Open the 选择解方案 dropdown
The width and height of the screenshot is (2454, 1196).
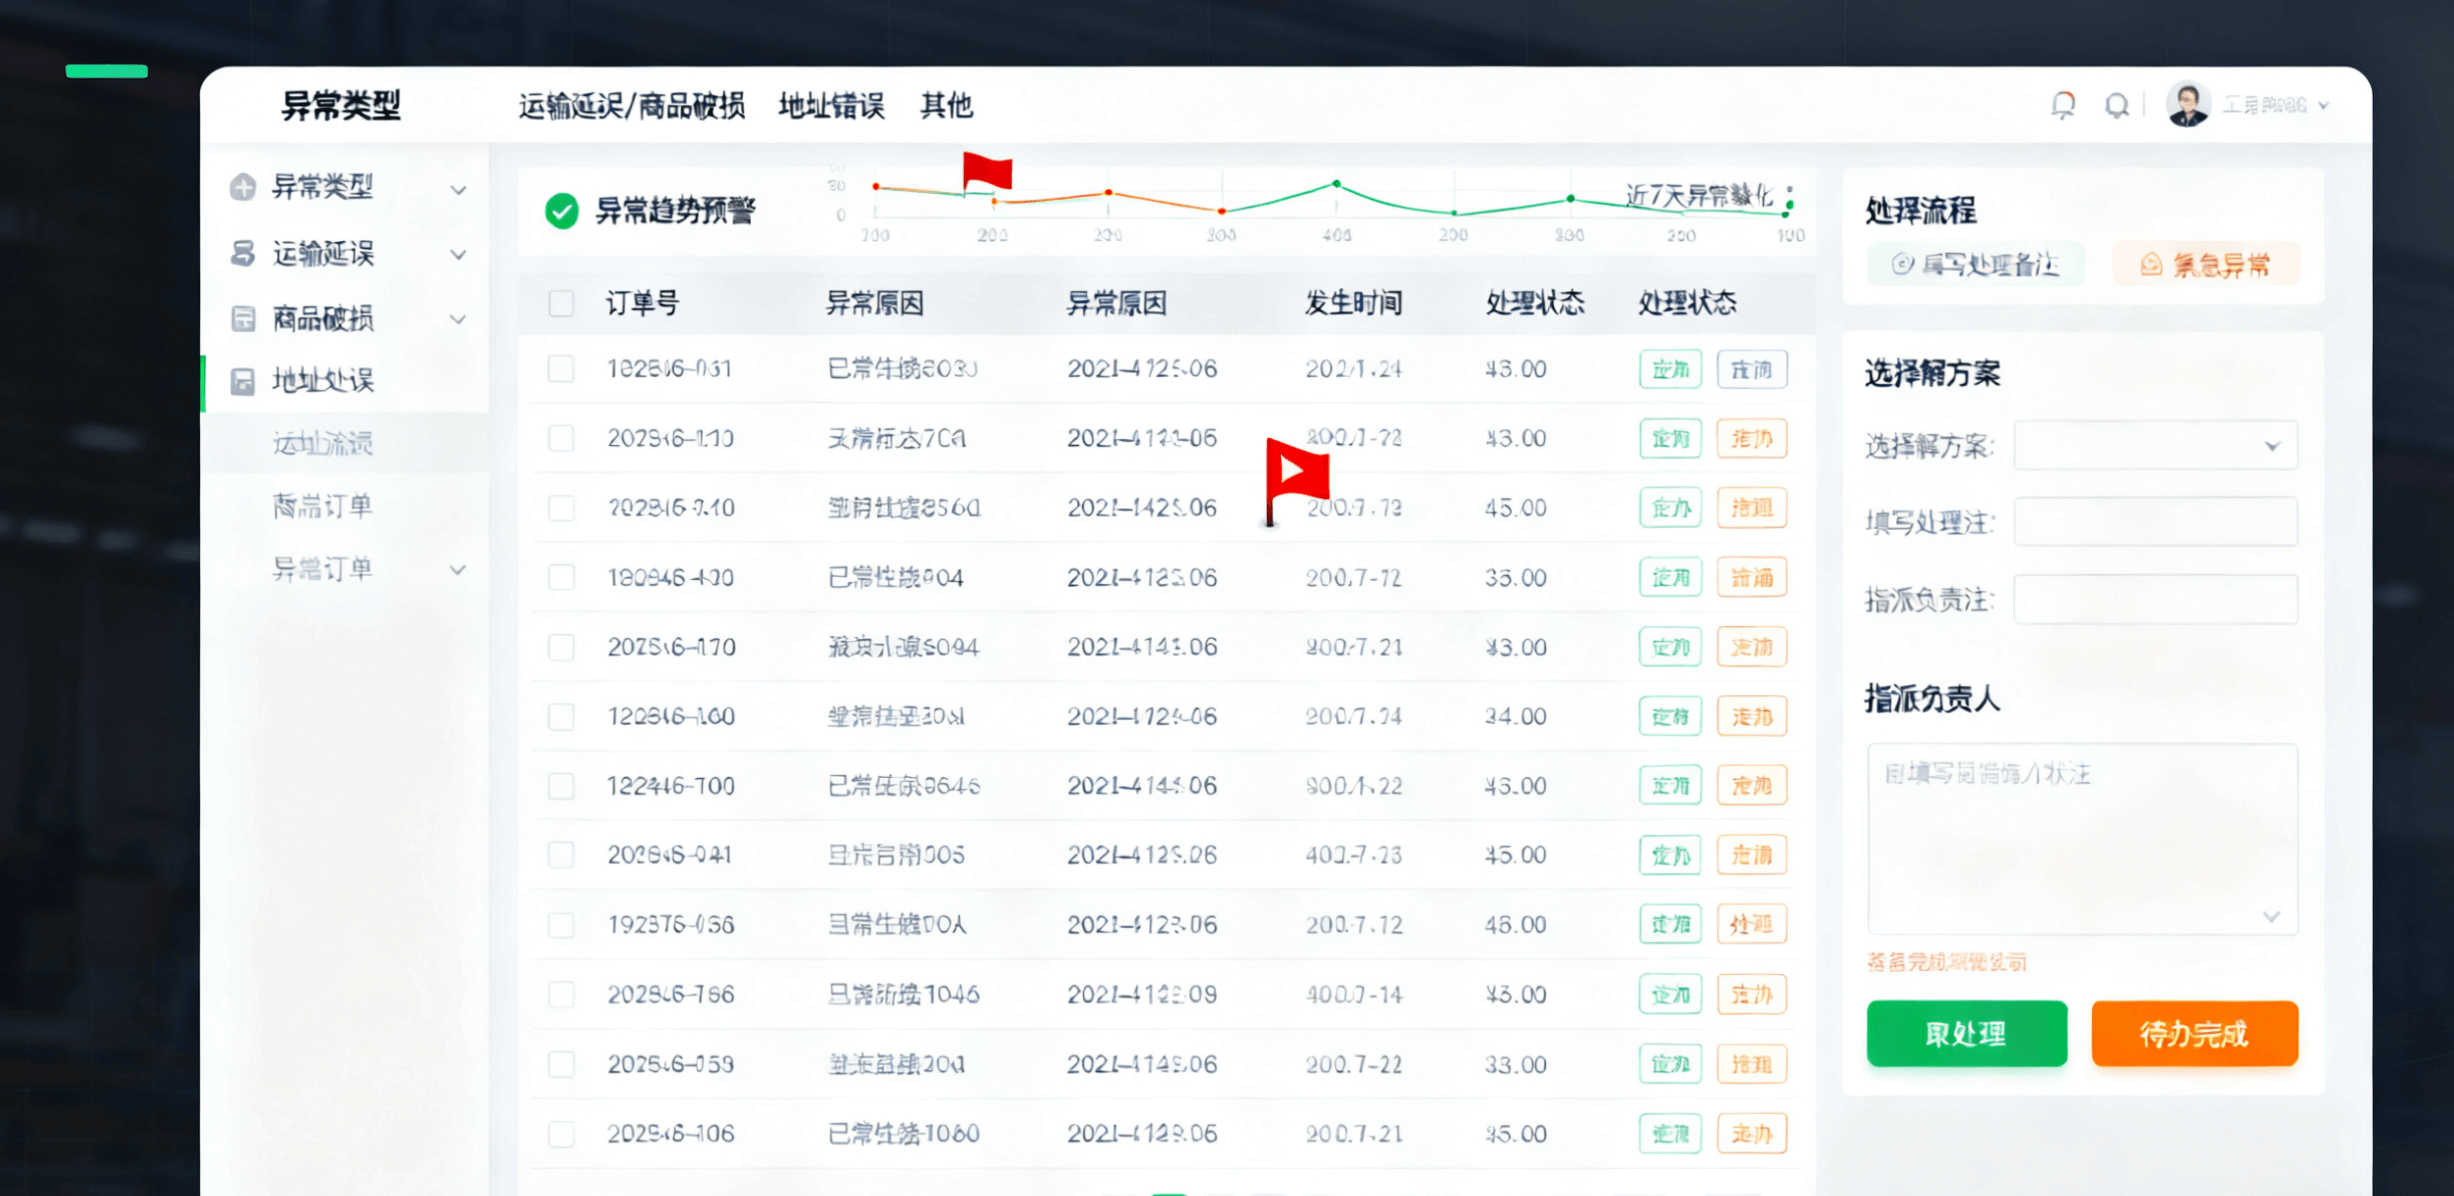[x=2155, y=446]
